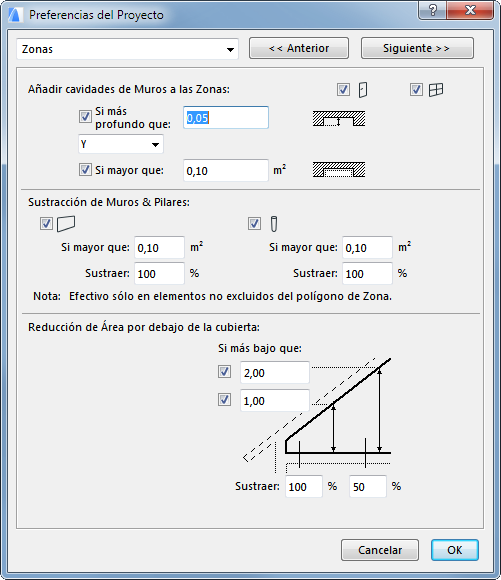This screenshot has height=580, width=501.
Task: Click roof Sustraer 50 percent field
Action: pos(368,486)
